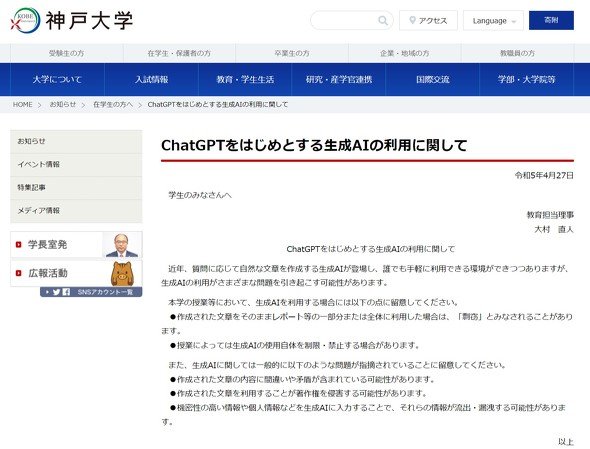The height and width of the screenshot is (449, 590).
Task: Click the red arrow icon beside 広報活動
Action: pos(18,273)
